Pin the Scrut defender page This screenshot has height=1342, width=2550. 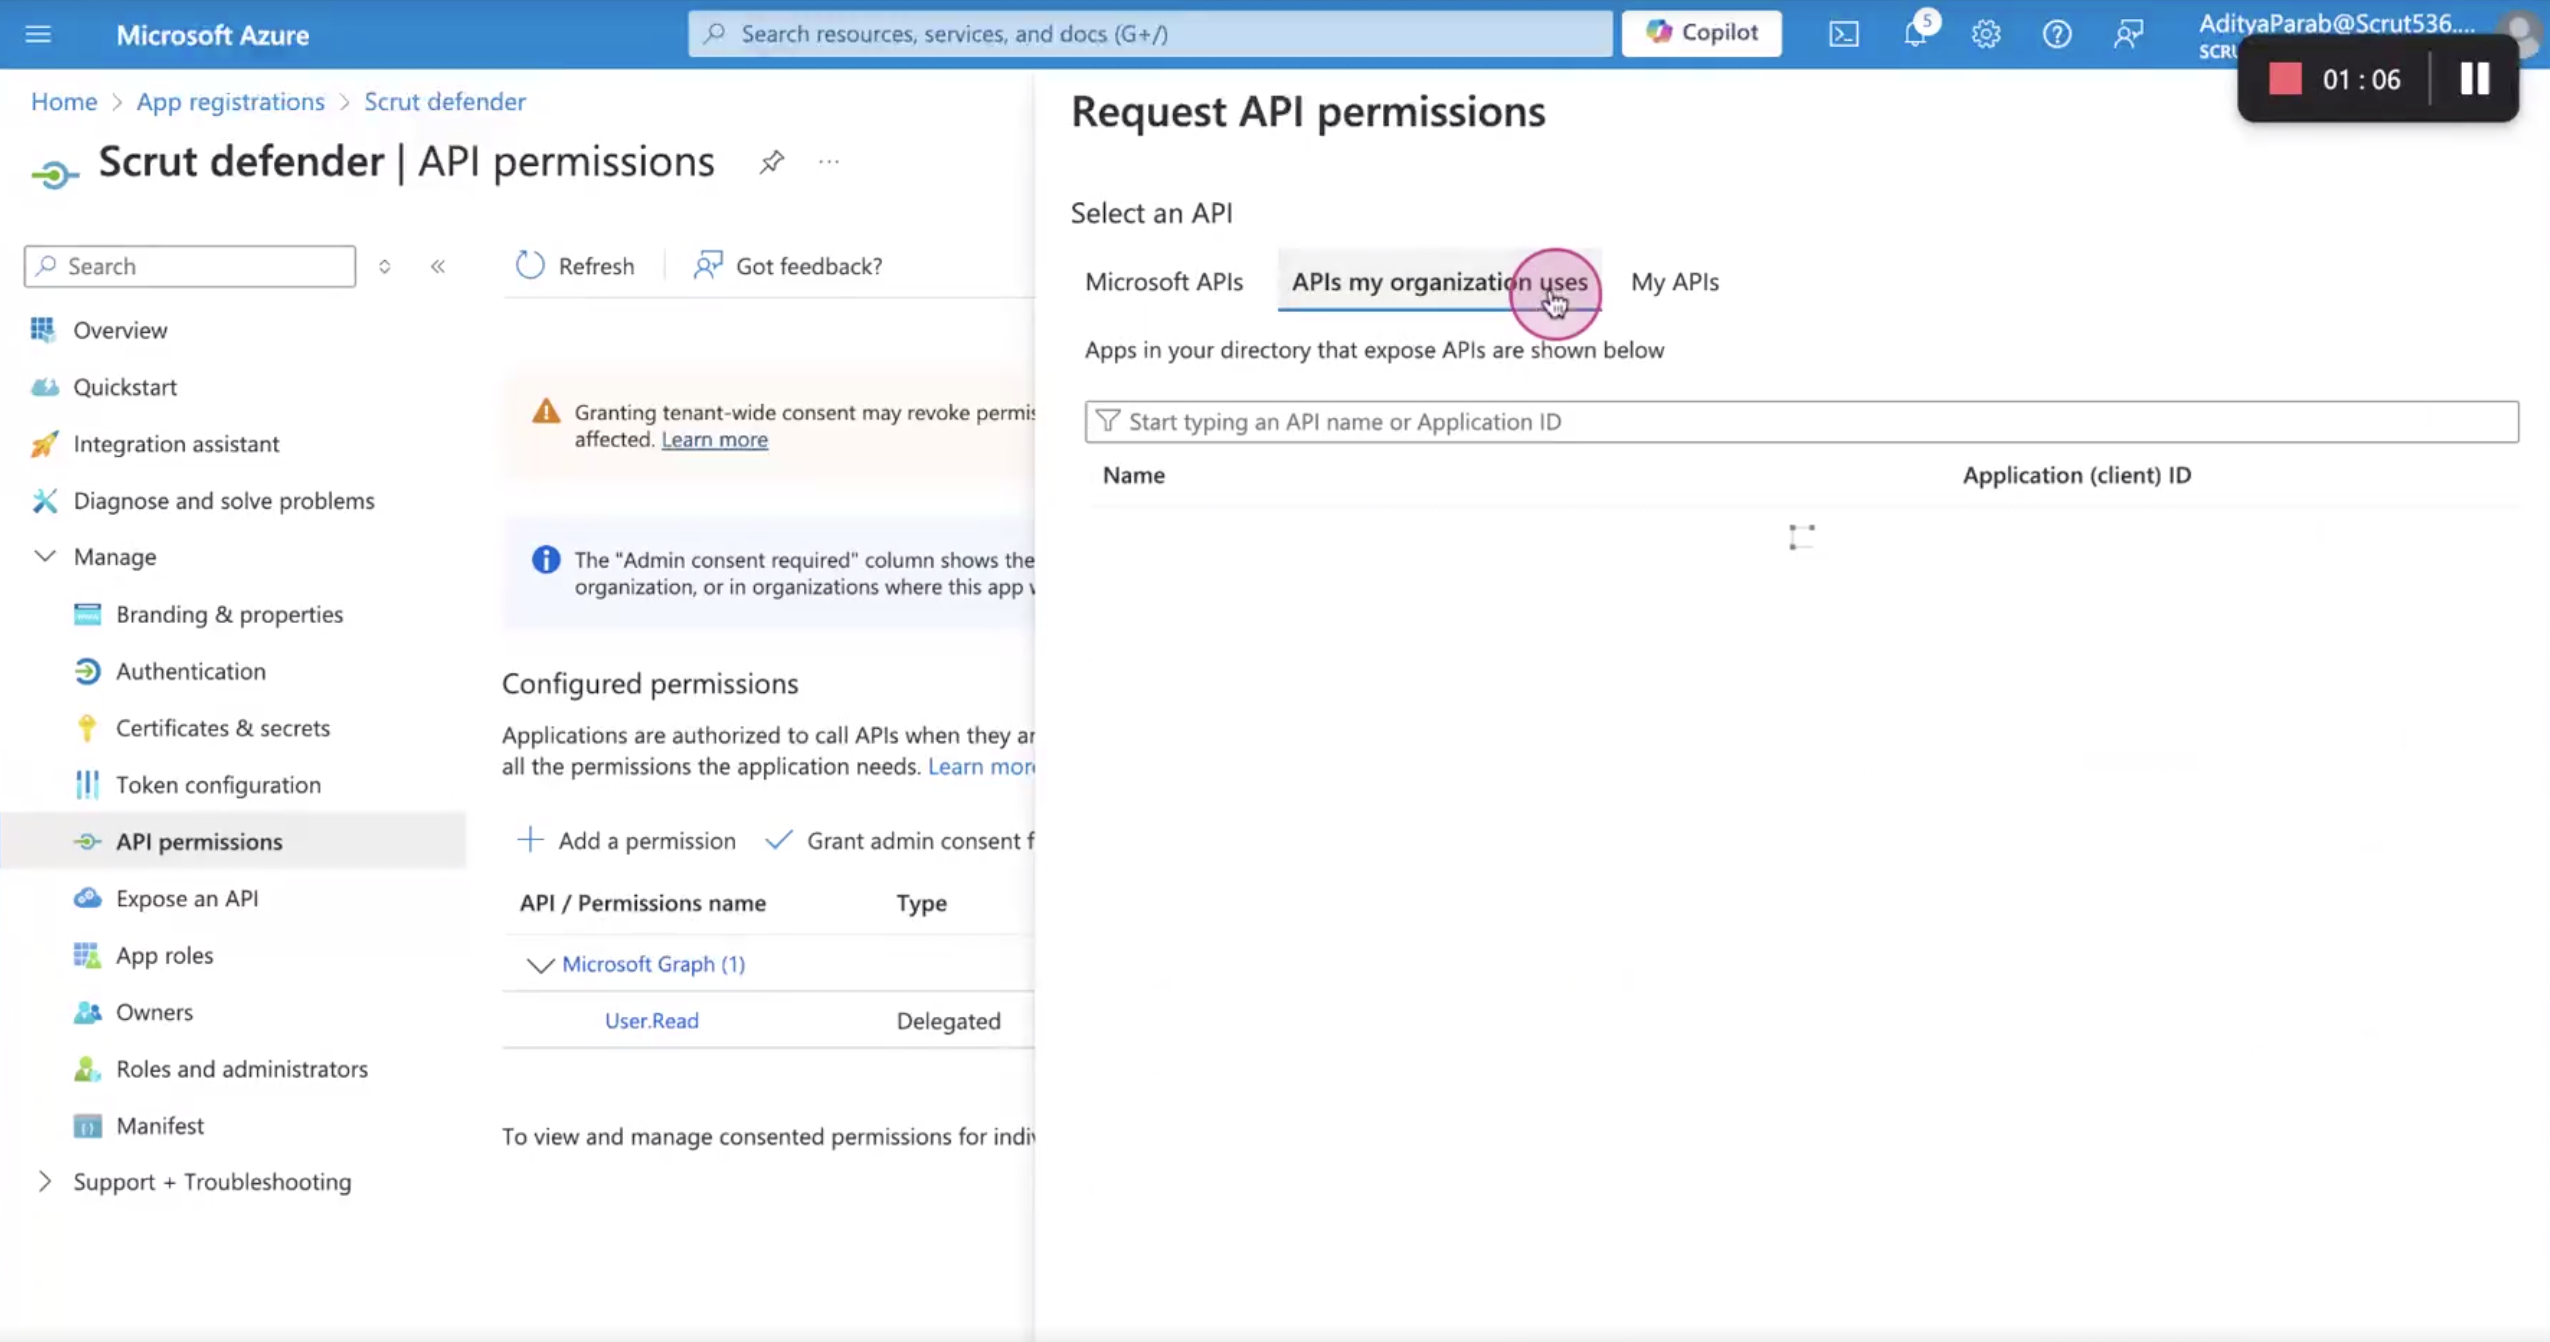coord(771,161)
